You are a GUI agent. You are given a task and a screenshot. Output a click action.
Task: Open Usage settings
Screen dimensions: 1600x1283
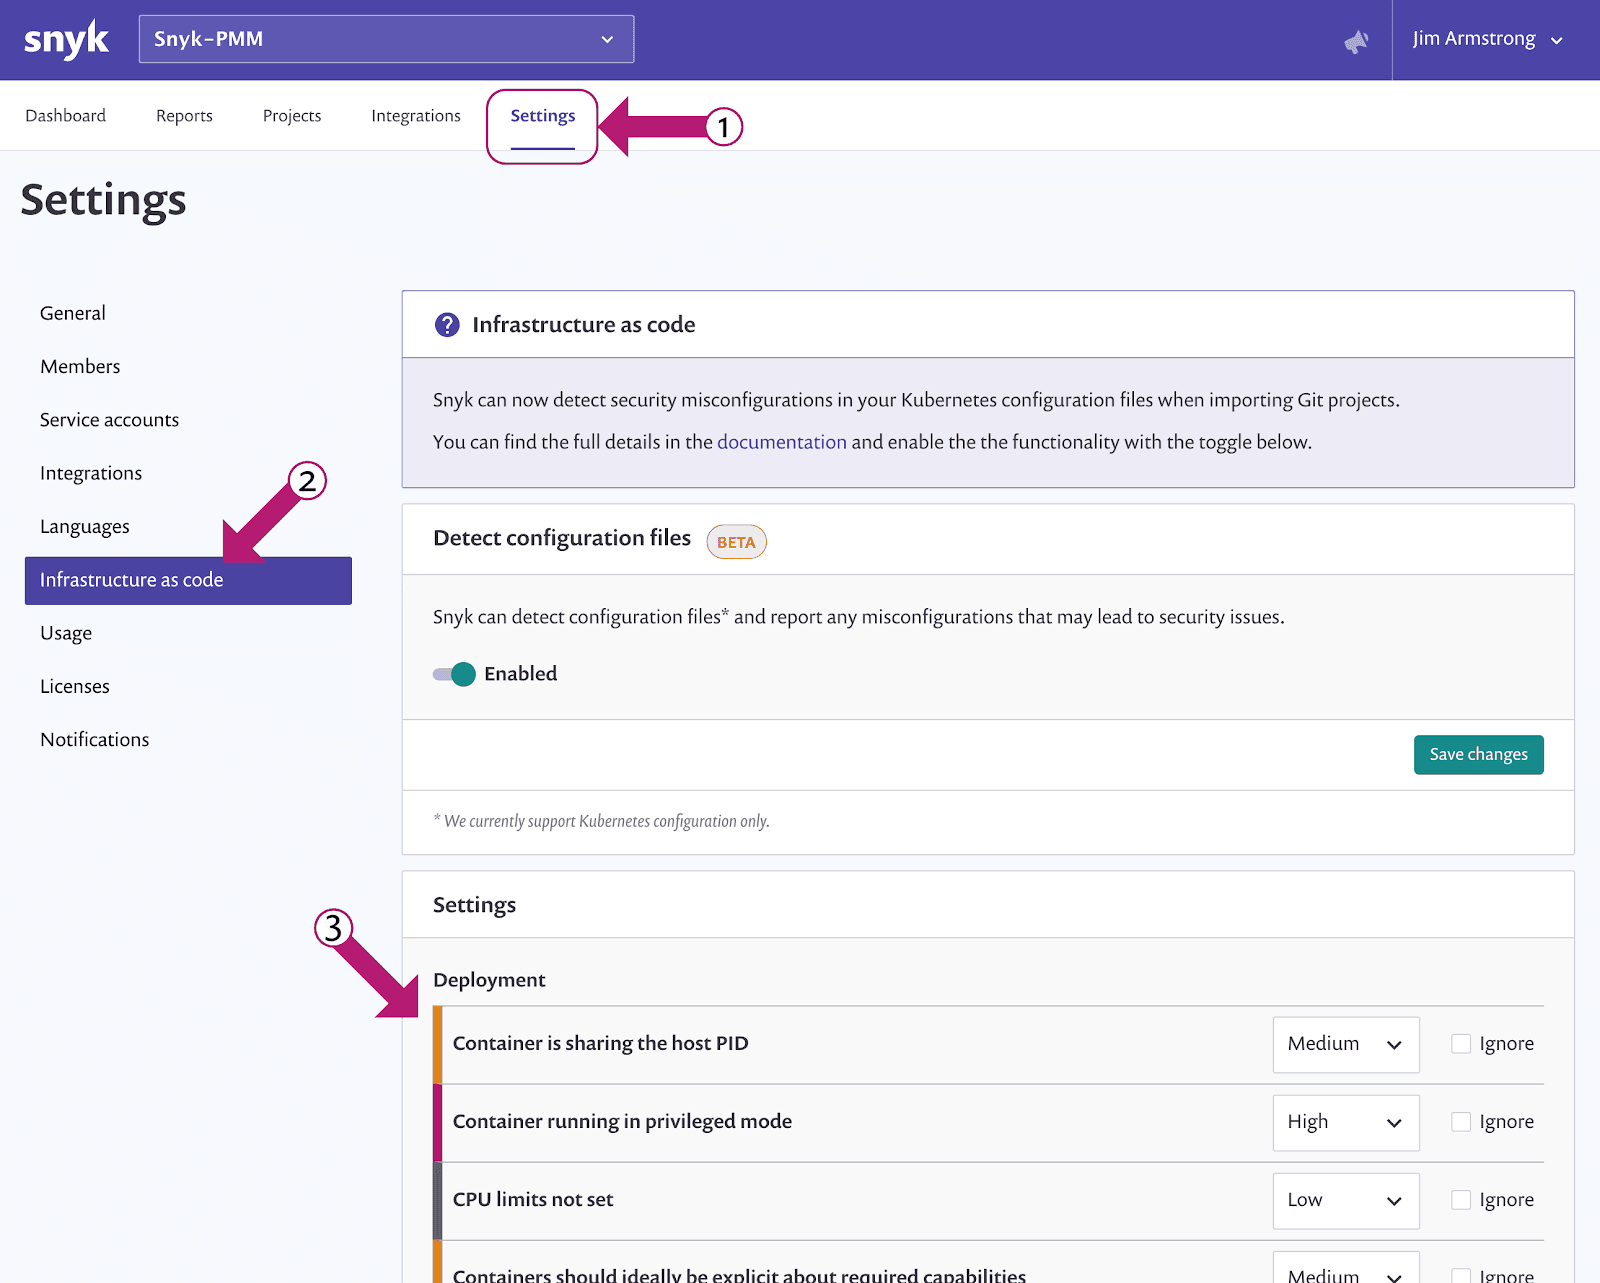click(x=66, y=634)
